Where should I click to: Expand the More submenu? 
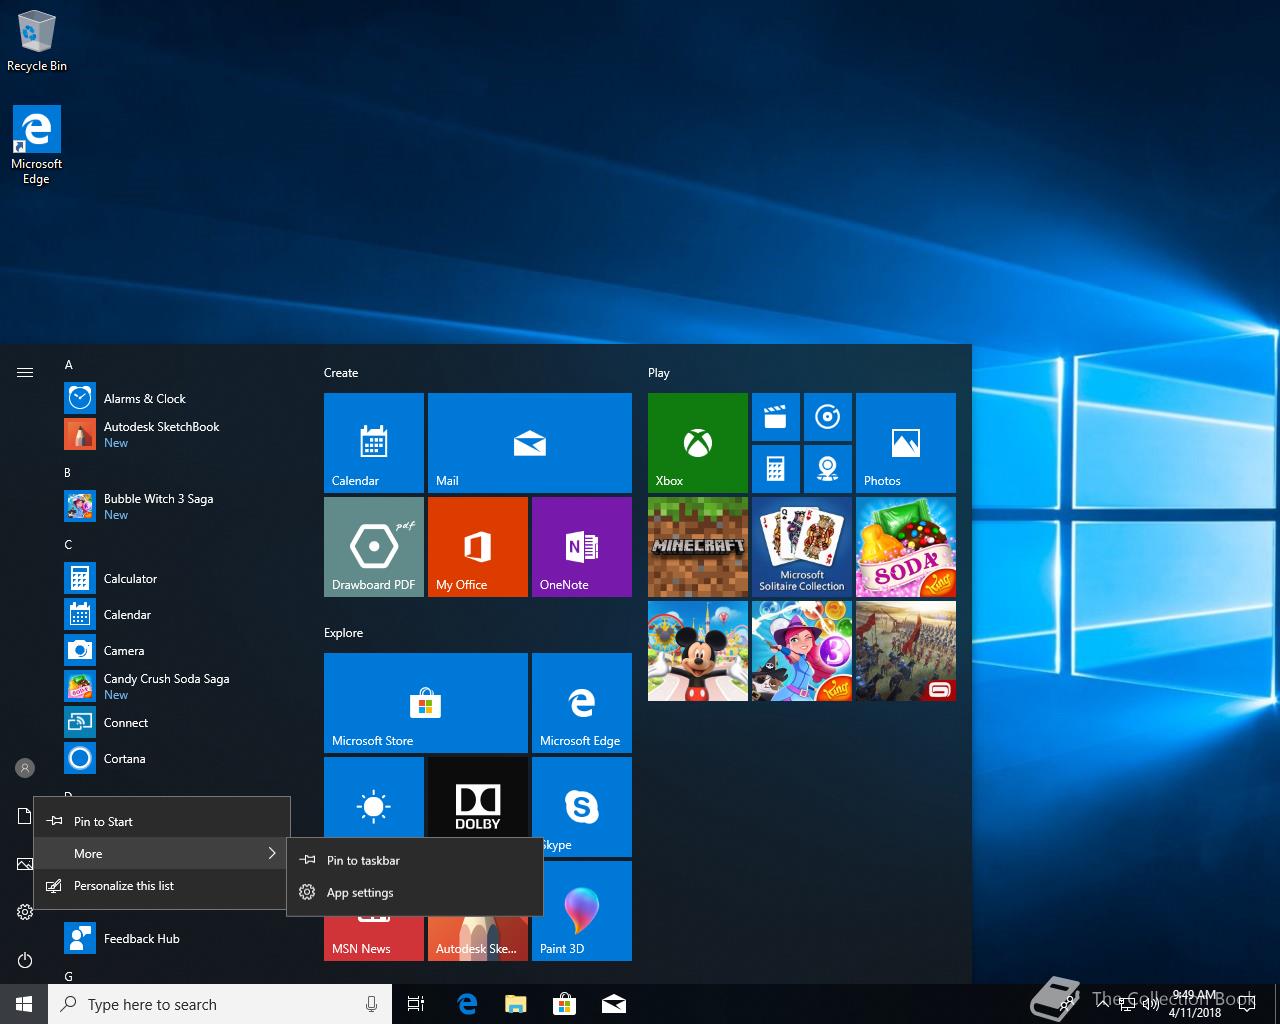162,853
